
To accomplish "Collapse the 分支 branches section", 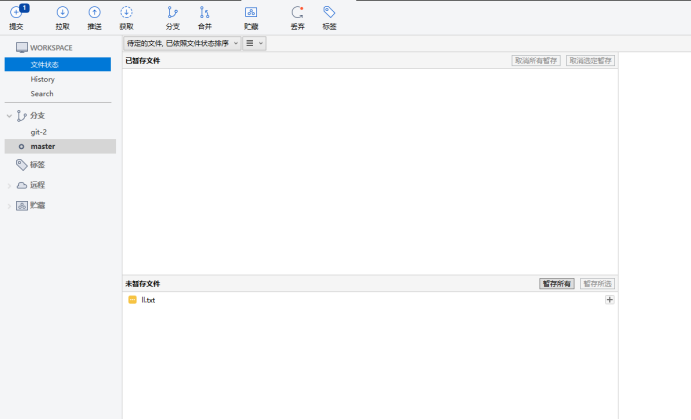I will click(9, 116).
